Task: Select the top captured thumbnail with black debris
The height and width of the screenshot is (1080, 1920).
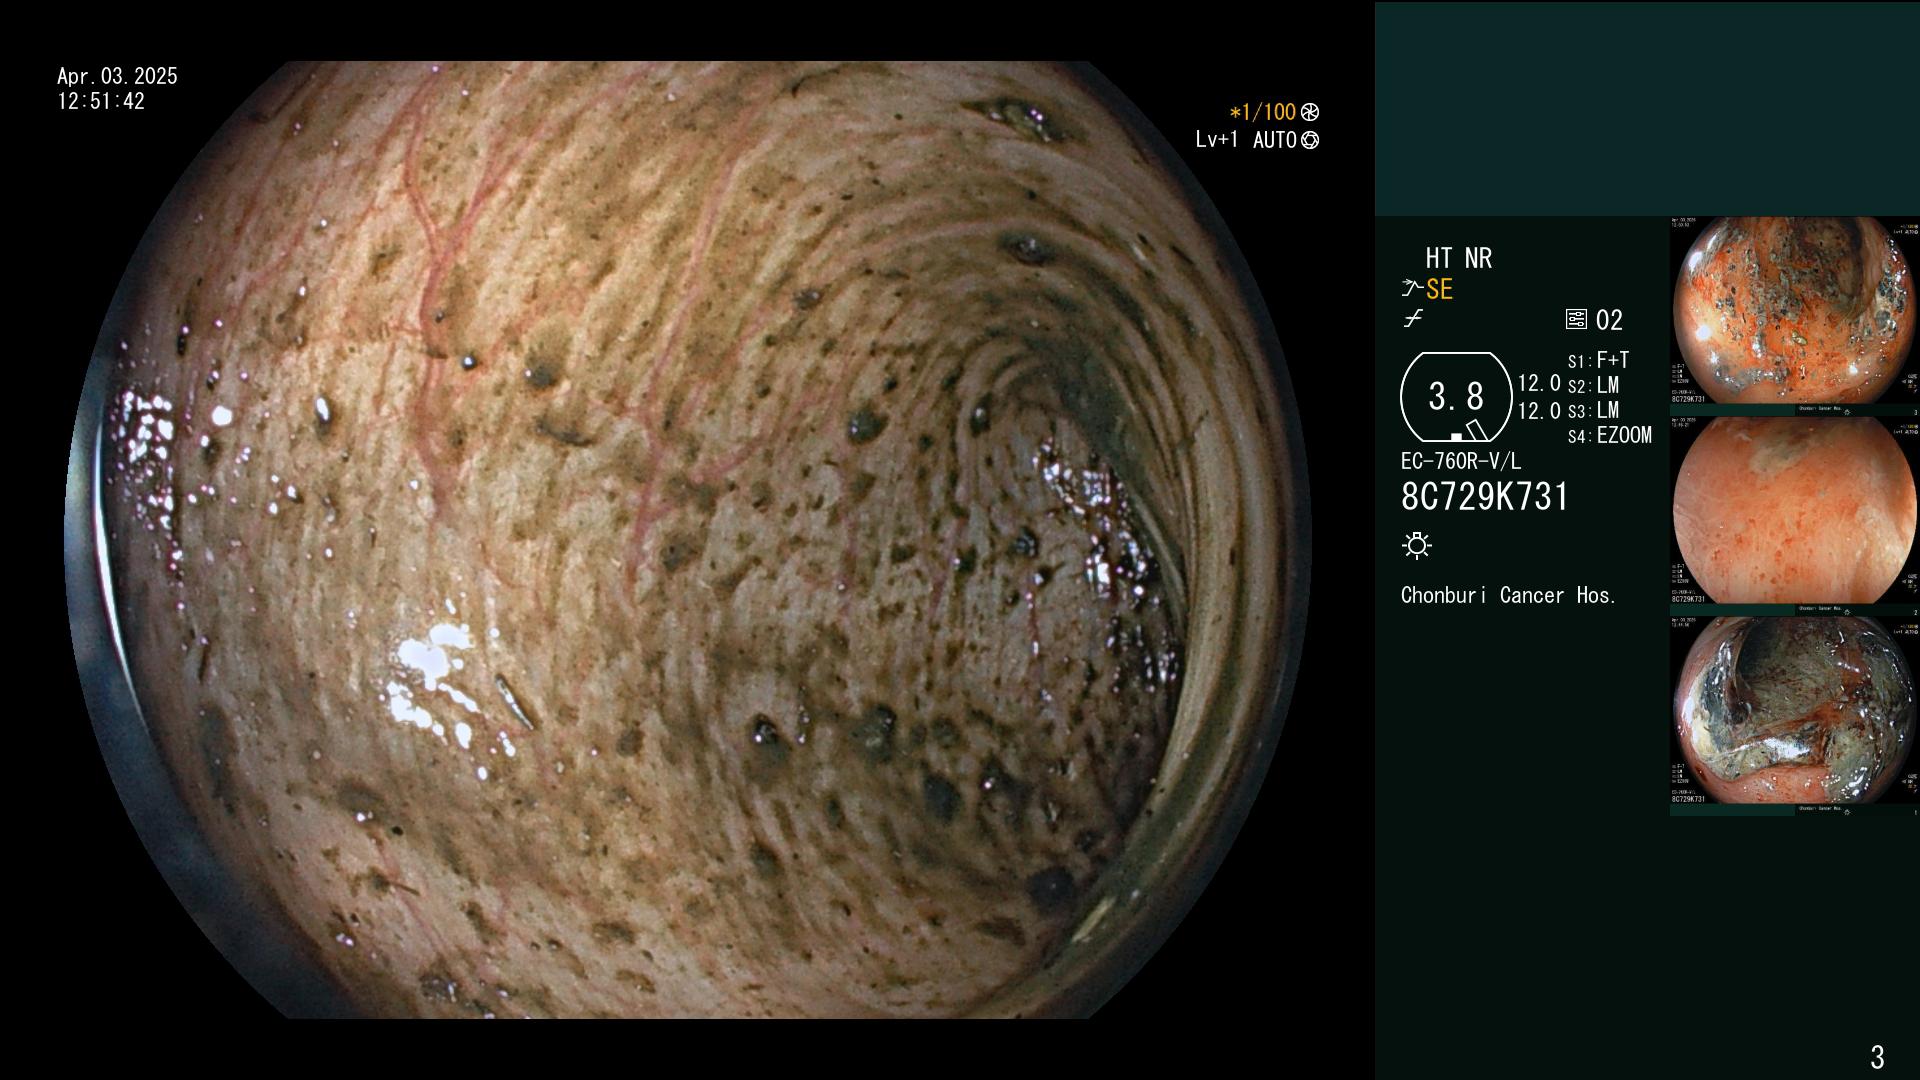Action: (x=1794, y=311)
